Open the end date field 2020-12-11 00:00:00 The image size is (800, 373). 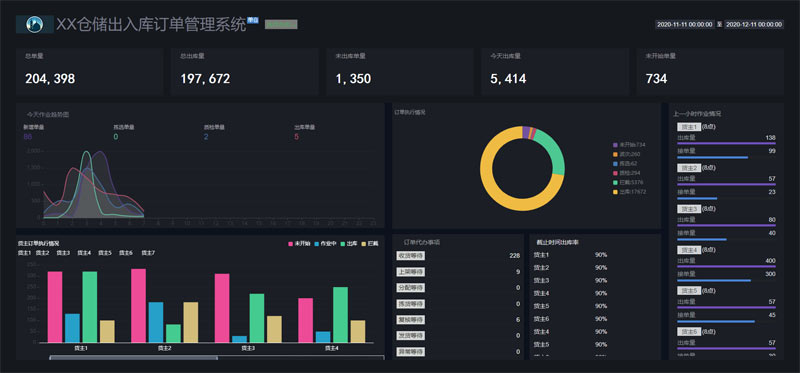coord(754,24)
